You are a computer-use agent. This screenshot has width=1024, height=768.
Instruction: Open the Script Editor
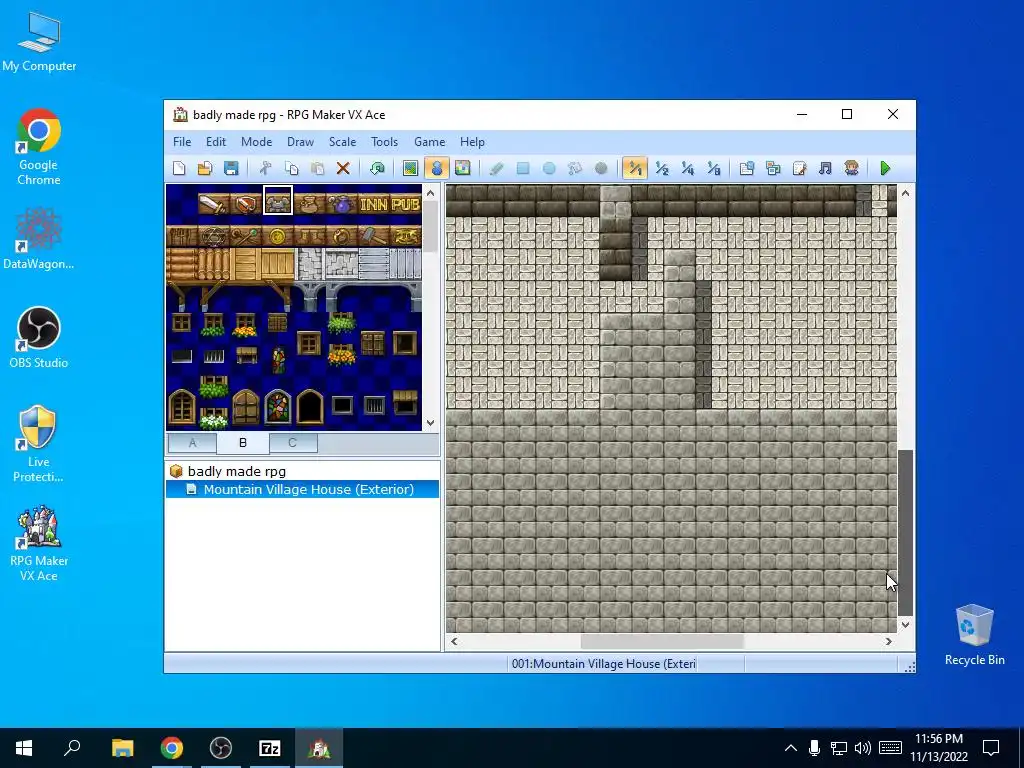tap(799, 168)
